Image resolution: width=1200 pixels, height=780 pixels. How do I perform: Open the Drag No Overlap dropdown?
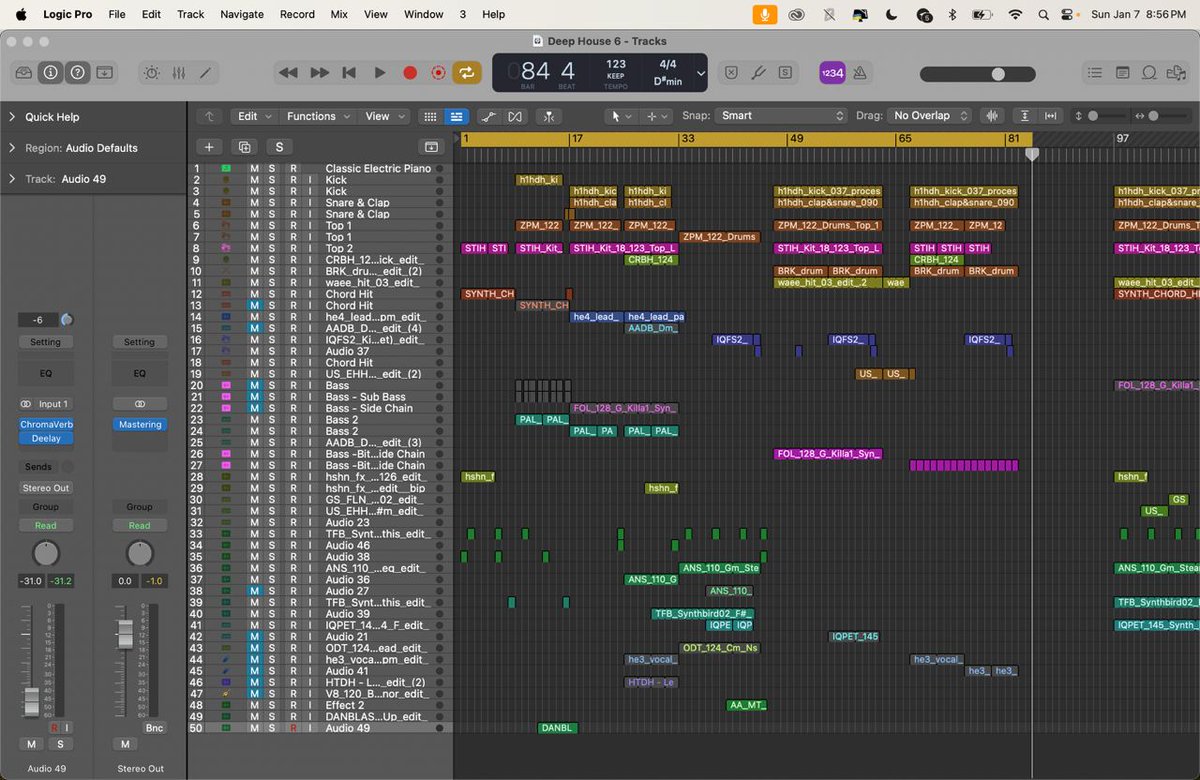(930, 116)
